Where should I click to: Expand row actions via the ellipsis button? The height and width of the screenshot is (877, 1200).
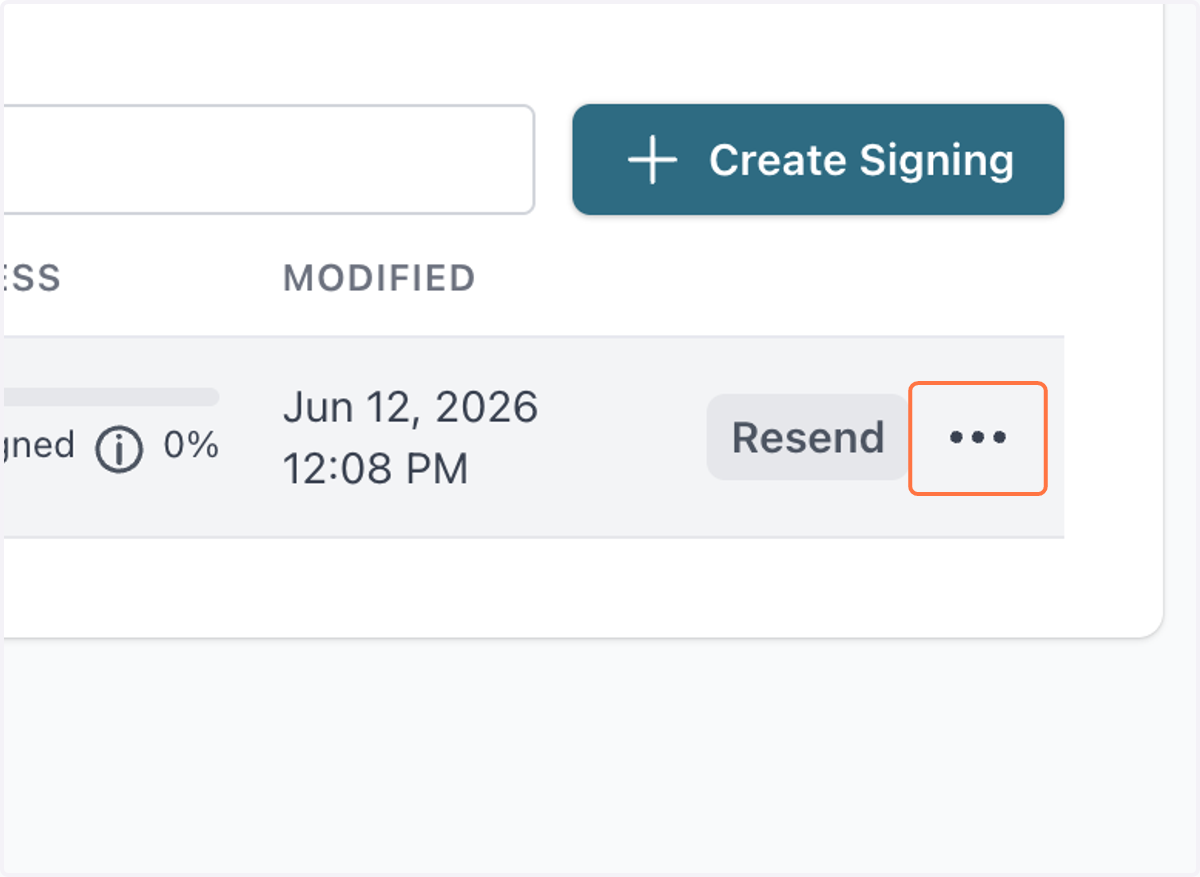click(x=977, y=438)
